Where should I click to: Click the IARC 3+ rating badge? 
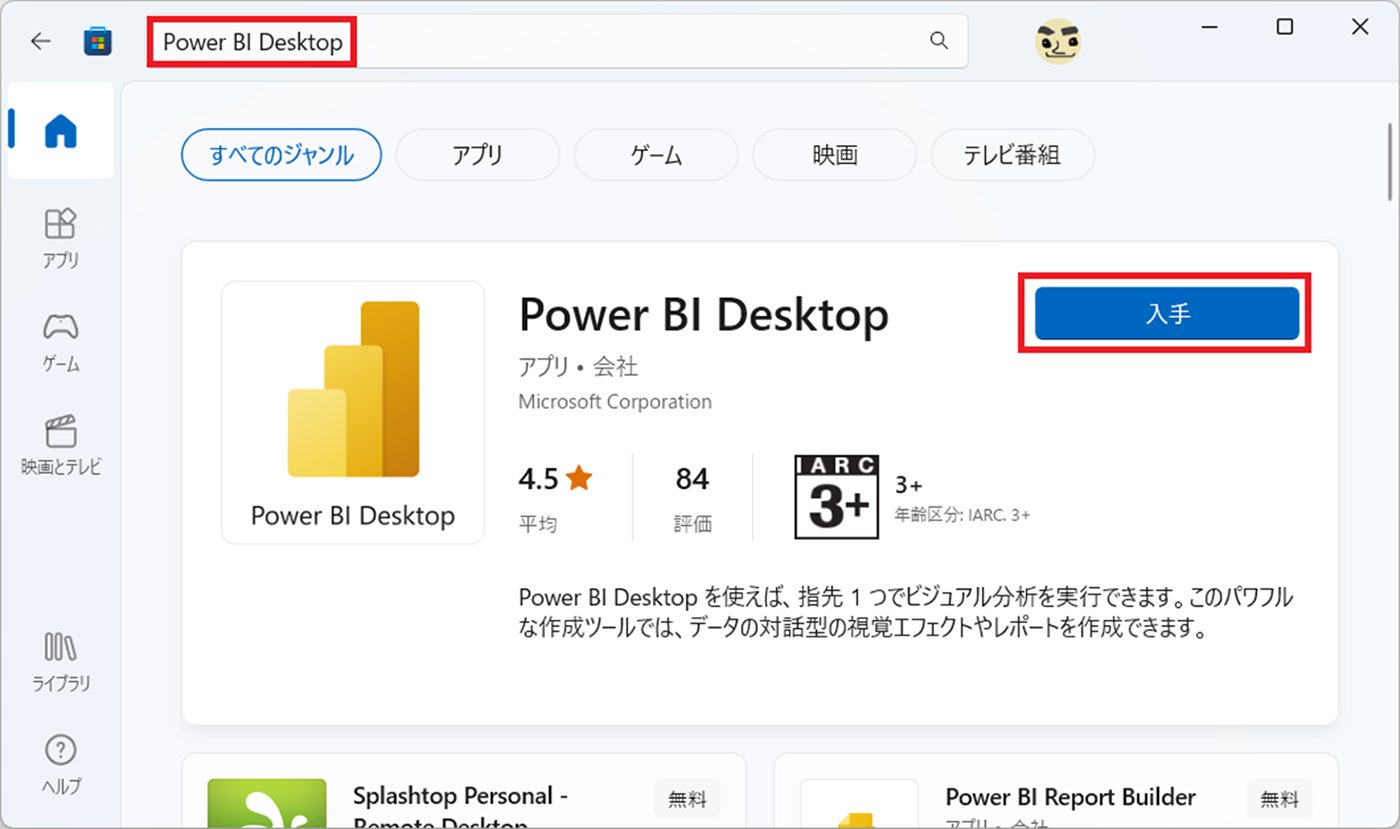tap(836, 496)
